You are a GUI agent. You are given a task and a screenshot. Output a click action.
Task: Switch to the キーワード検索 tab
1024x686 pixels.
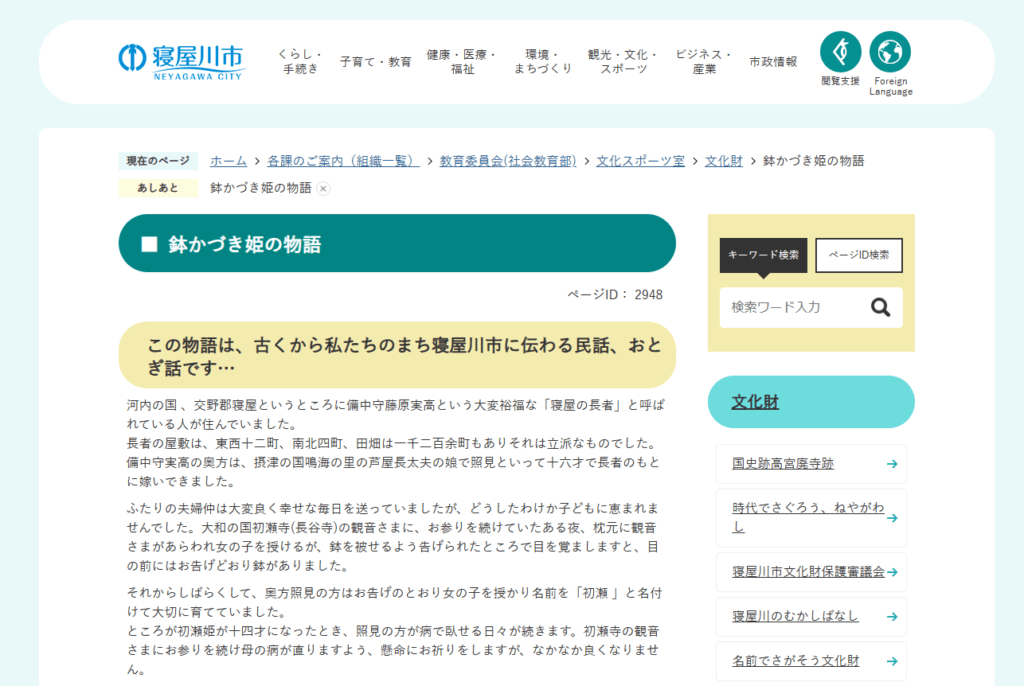point(763,255)
